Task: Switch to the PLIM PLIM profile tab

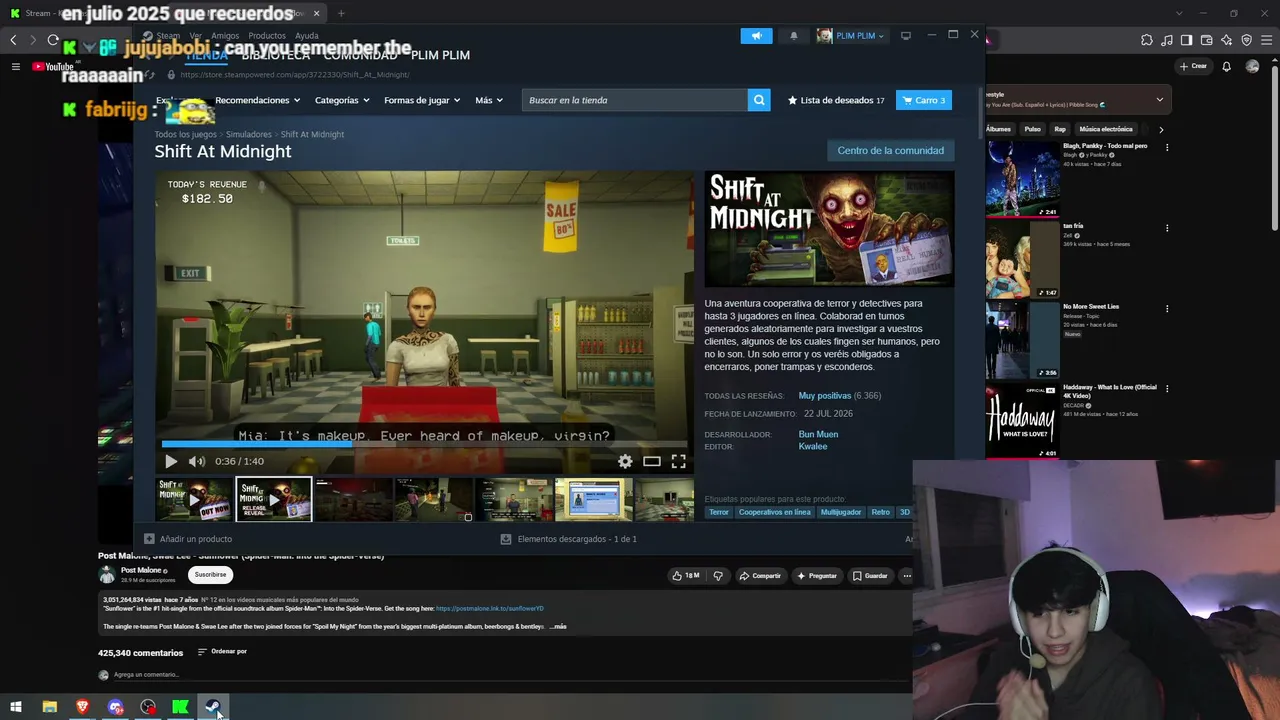Action: click(440, 55)
